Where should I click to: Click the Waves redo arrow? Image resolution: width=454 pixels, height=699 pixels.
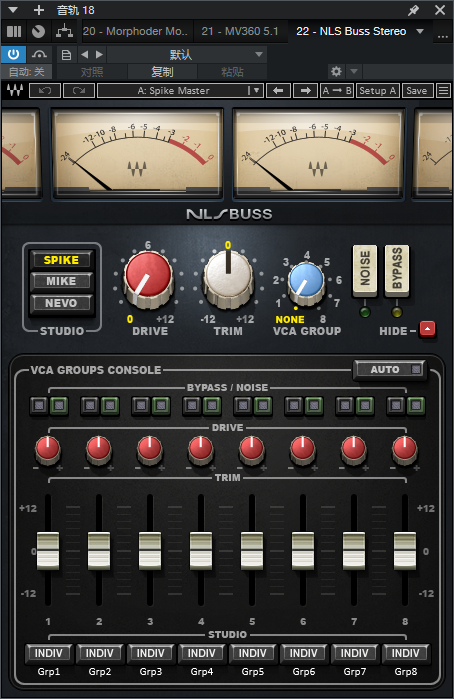[x=79, y=90]
